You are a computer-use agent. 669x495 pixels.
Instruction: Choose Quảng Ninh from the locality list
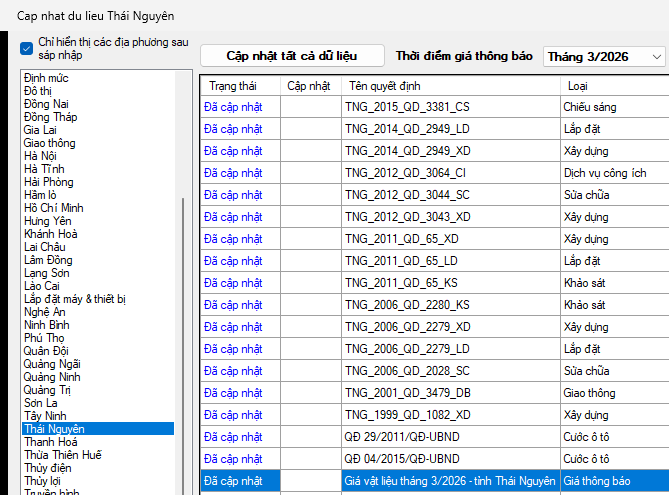[53, 377]
